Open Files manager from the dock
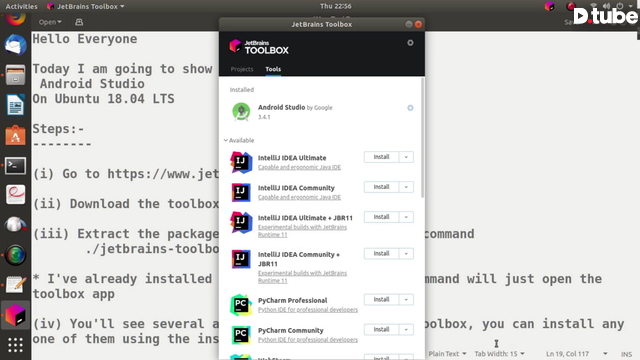 click(x=16, y=75)
